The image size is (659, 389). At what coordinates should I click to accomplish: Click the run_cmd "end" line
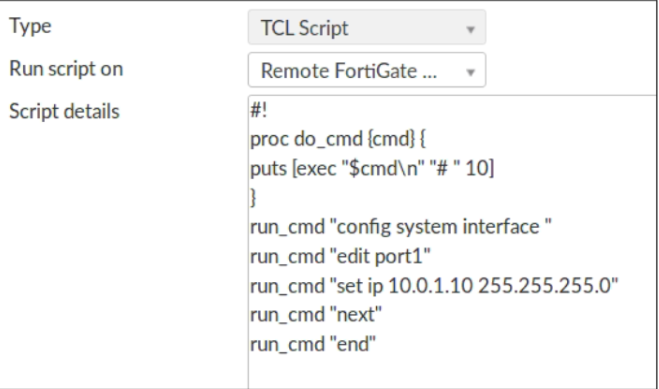click(x=313, y=344)
